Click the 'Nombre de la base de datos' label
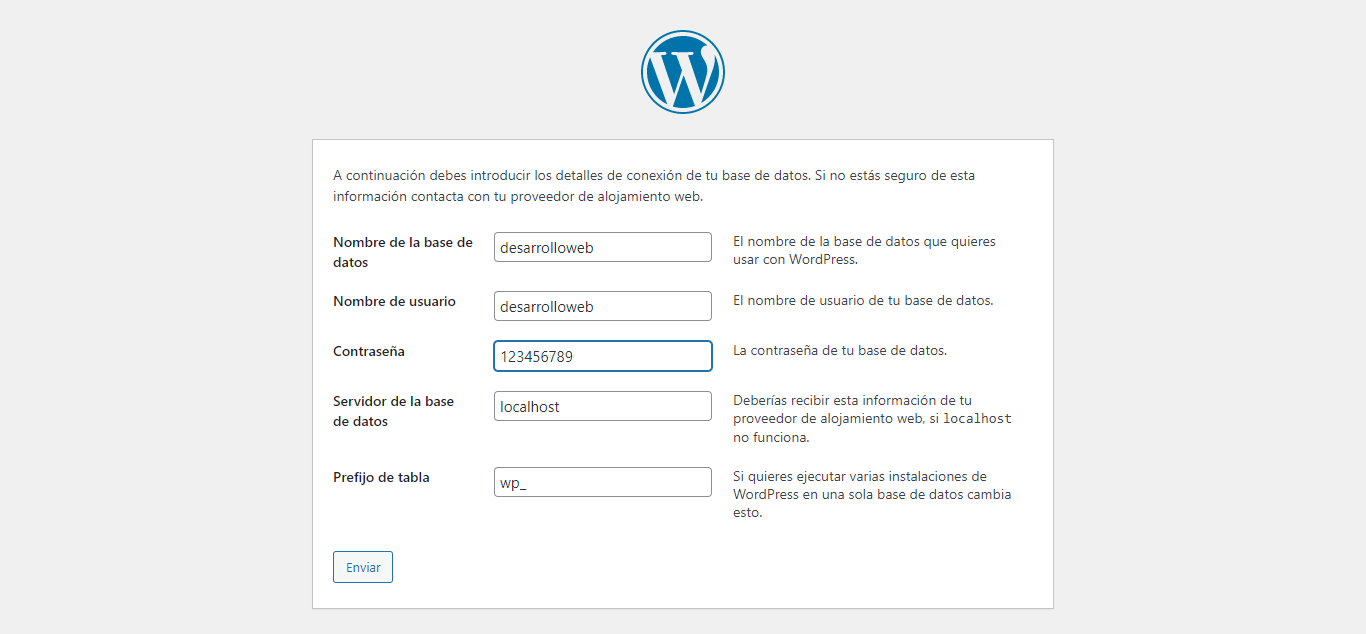Image resolution: width=1366 pixels, height=634 pixels. (x=403, y=252)
